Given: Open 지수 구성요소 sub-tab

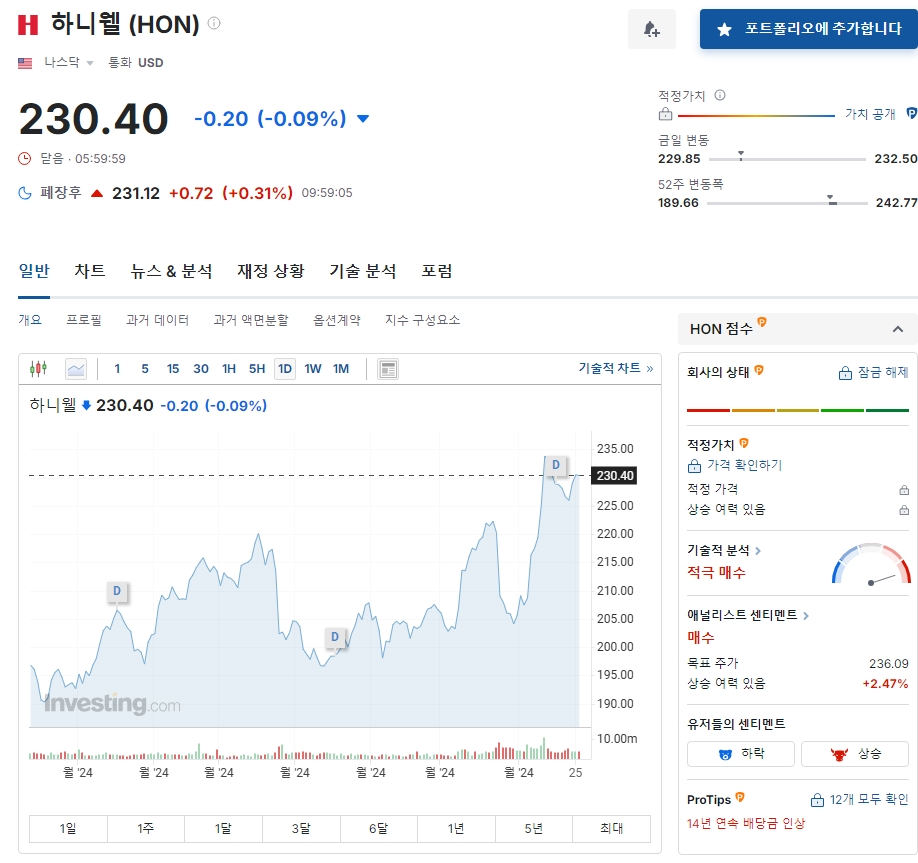Looking at the screenshot, I should pyautogui.click(x=422, y=320).
